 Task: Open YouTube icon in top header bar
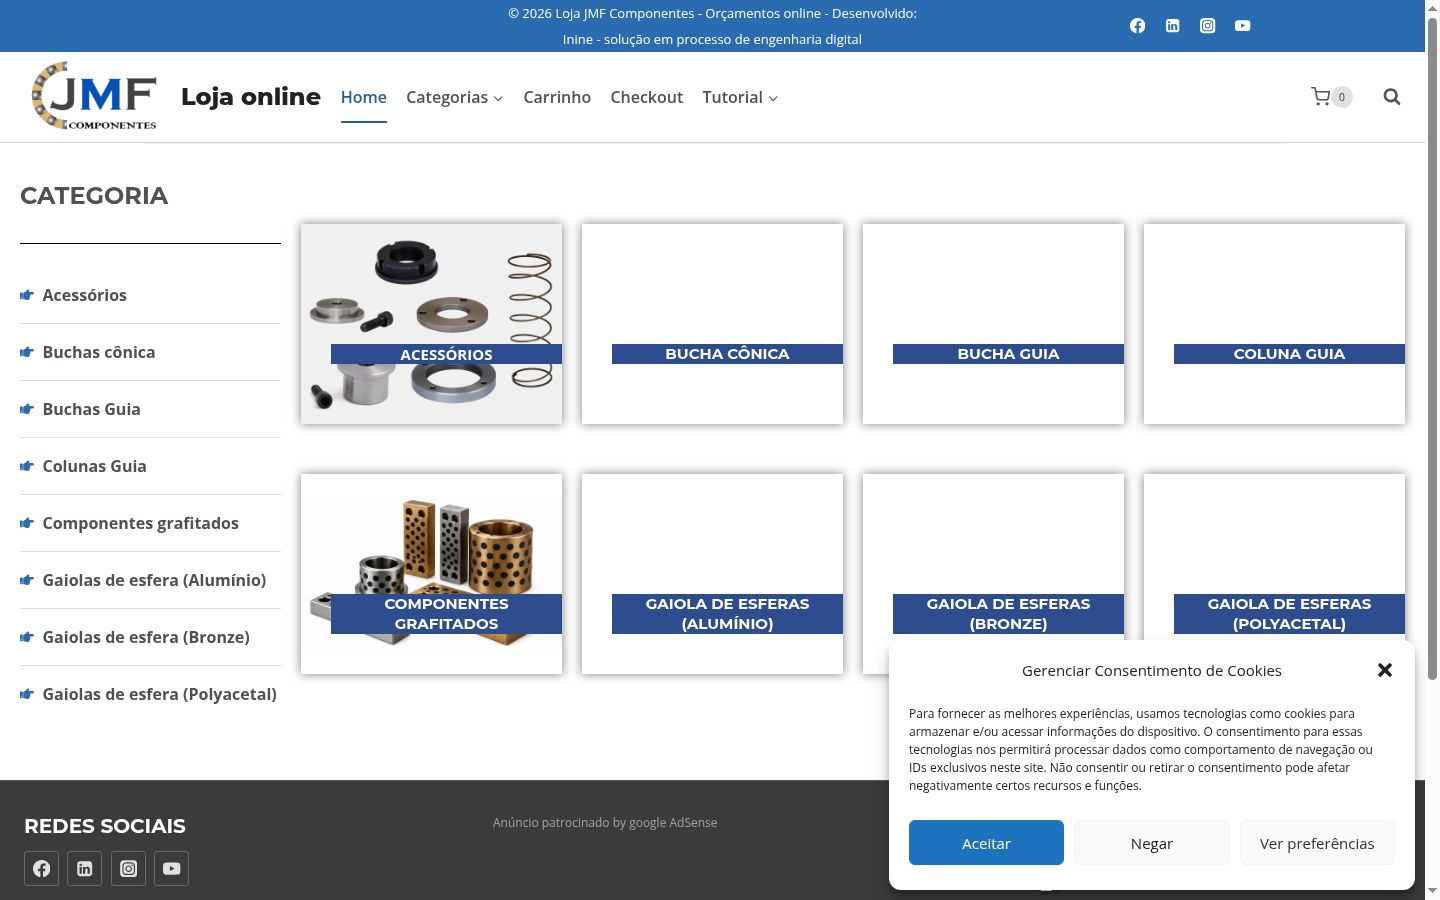1242,26
